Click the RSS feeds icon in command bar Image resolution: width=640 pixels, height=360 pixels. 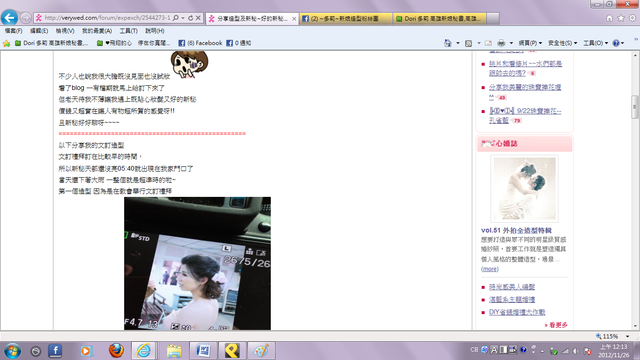click(x=469, y=43)
